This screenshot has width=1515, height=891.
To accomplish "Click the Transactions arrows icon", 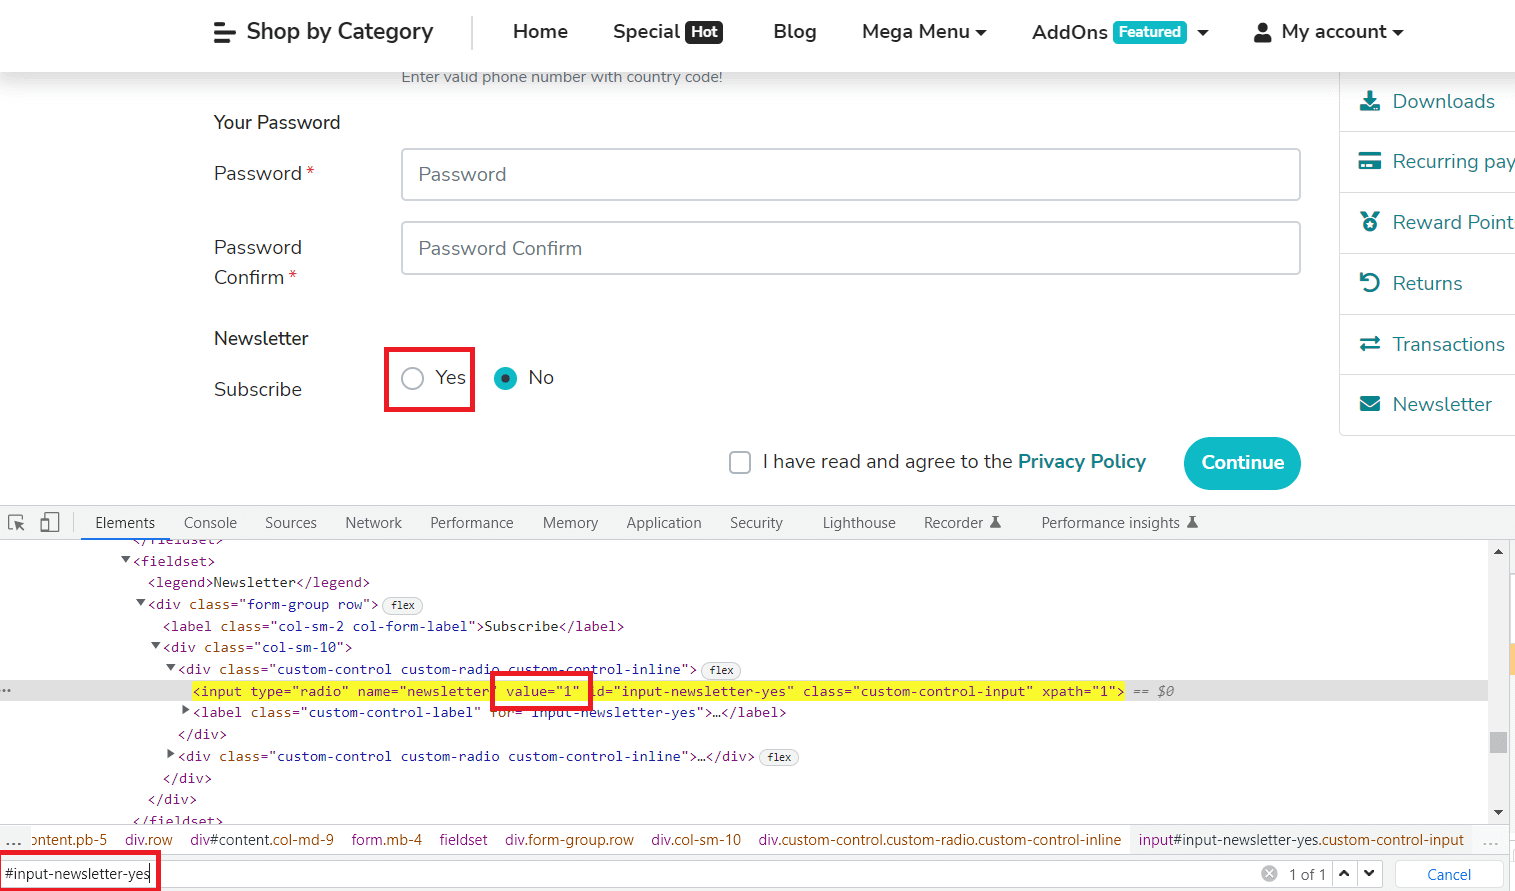I will point(1369,344).
